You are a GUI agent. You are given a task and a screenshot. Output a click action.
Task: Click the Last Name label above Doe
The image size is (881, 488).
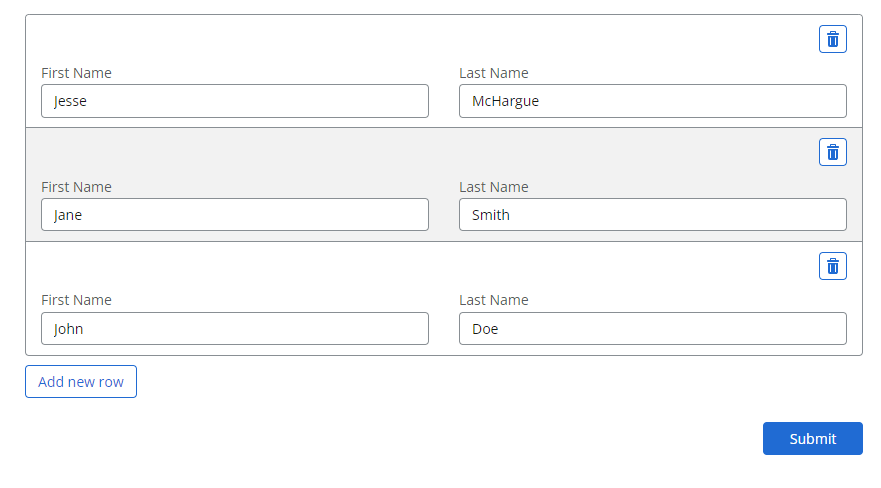click(494, 300)
